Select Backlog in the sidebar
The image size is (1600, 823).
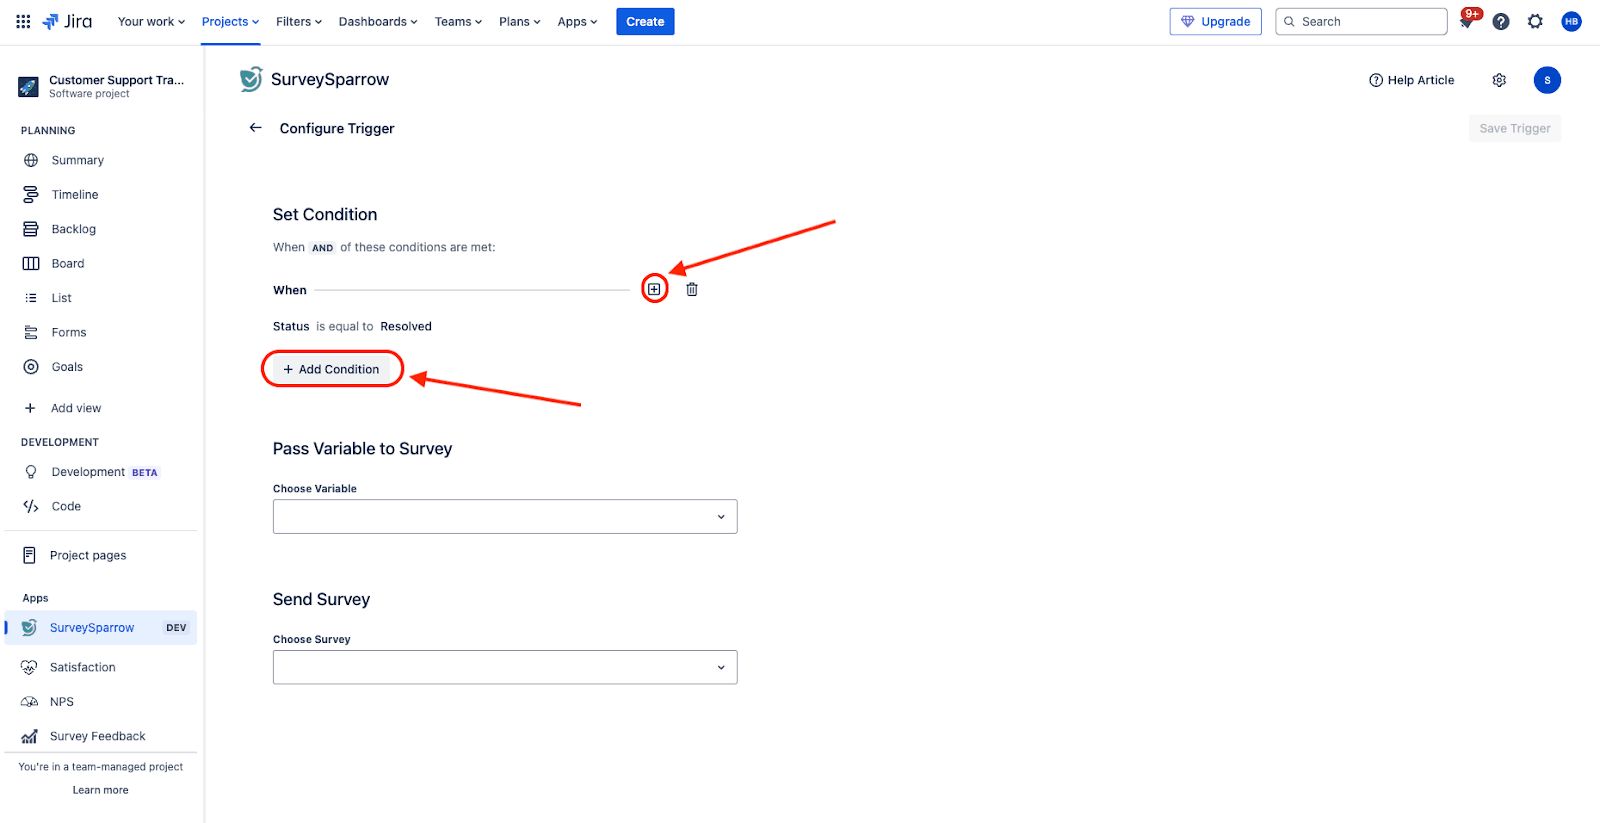pos(74,229)
